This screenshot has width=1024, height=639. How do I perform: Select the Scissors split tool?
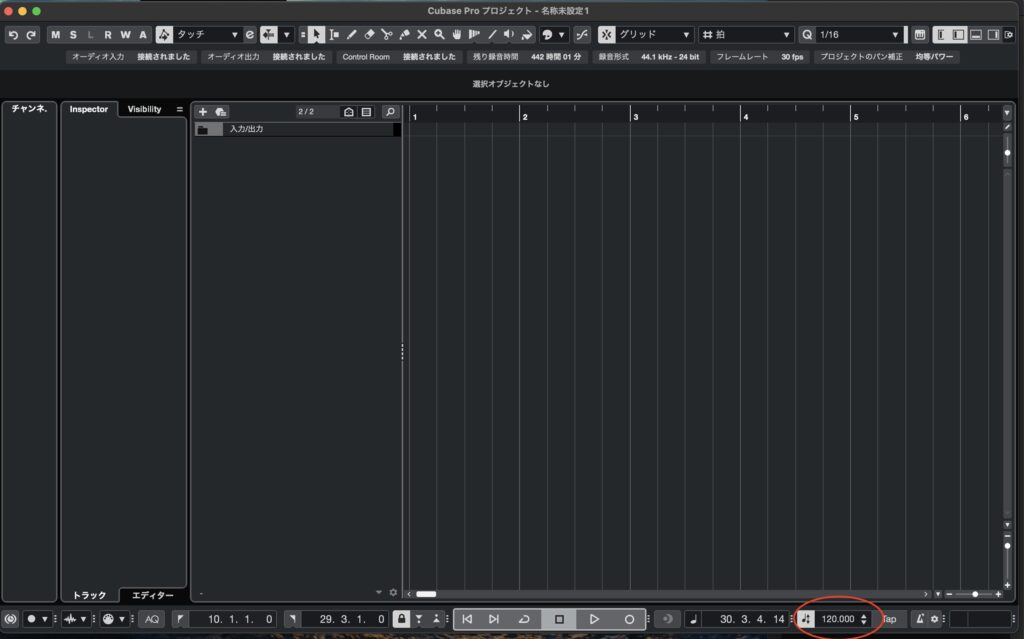pos(386,34)
